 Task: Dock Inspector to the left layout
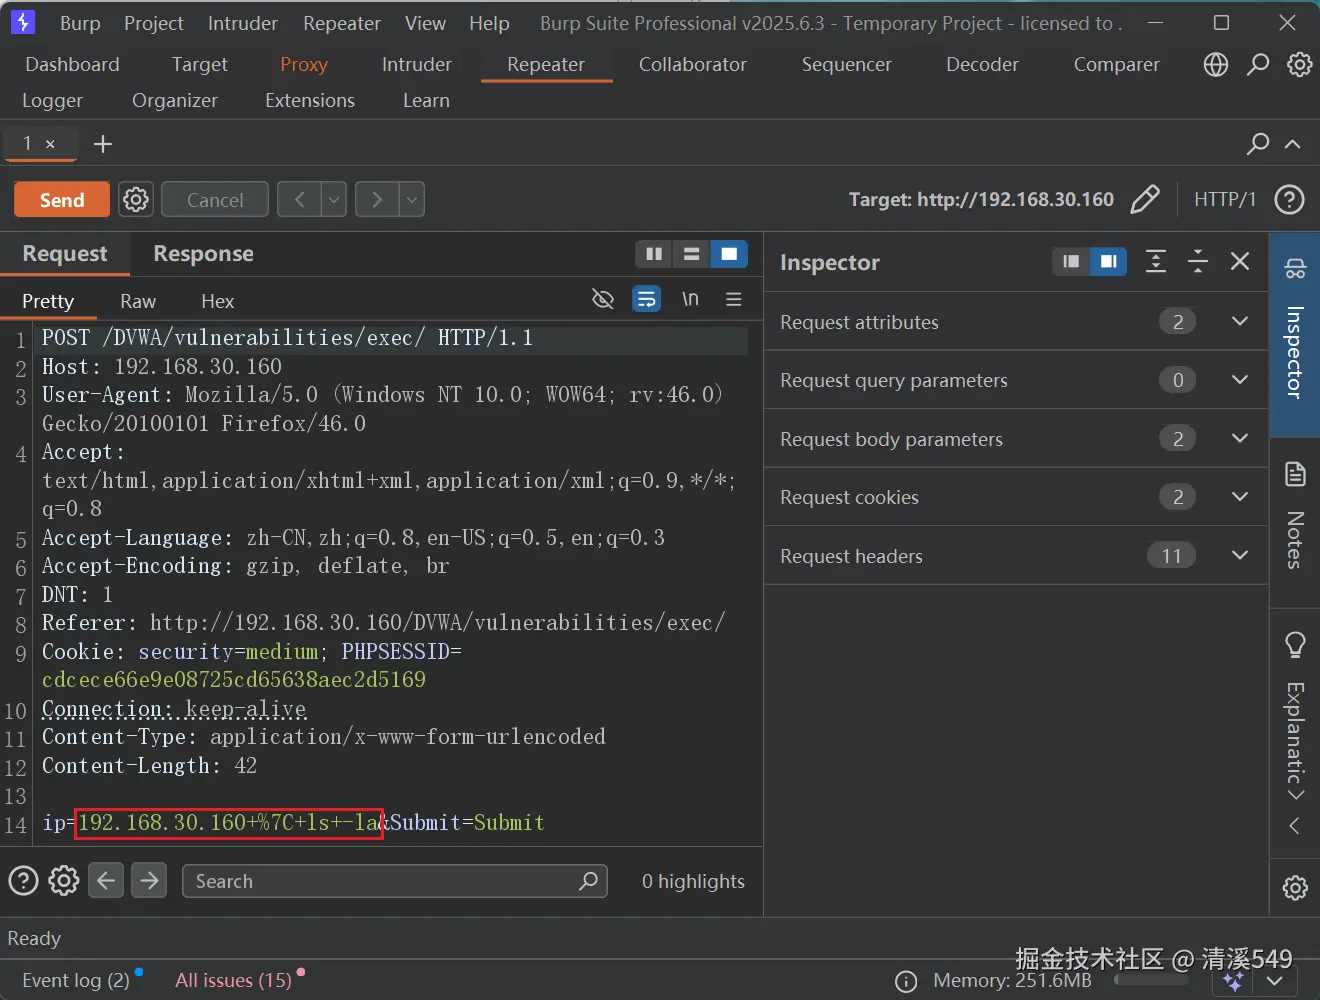coord(1071,261)
